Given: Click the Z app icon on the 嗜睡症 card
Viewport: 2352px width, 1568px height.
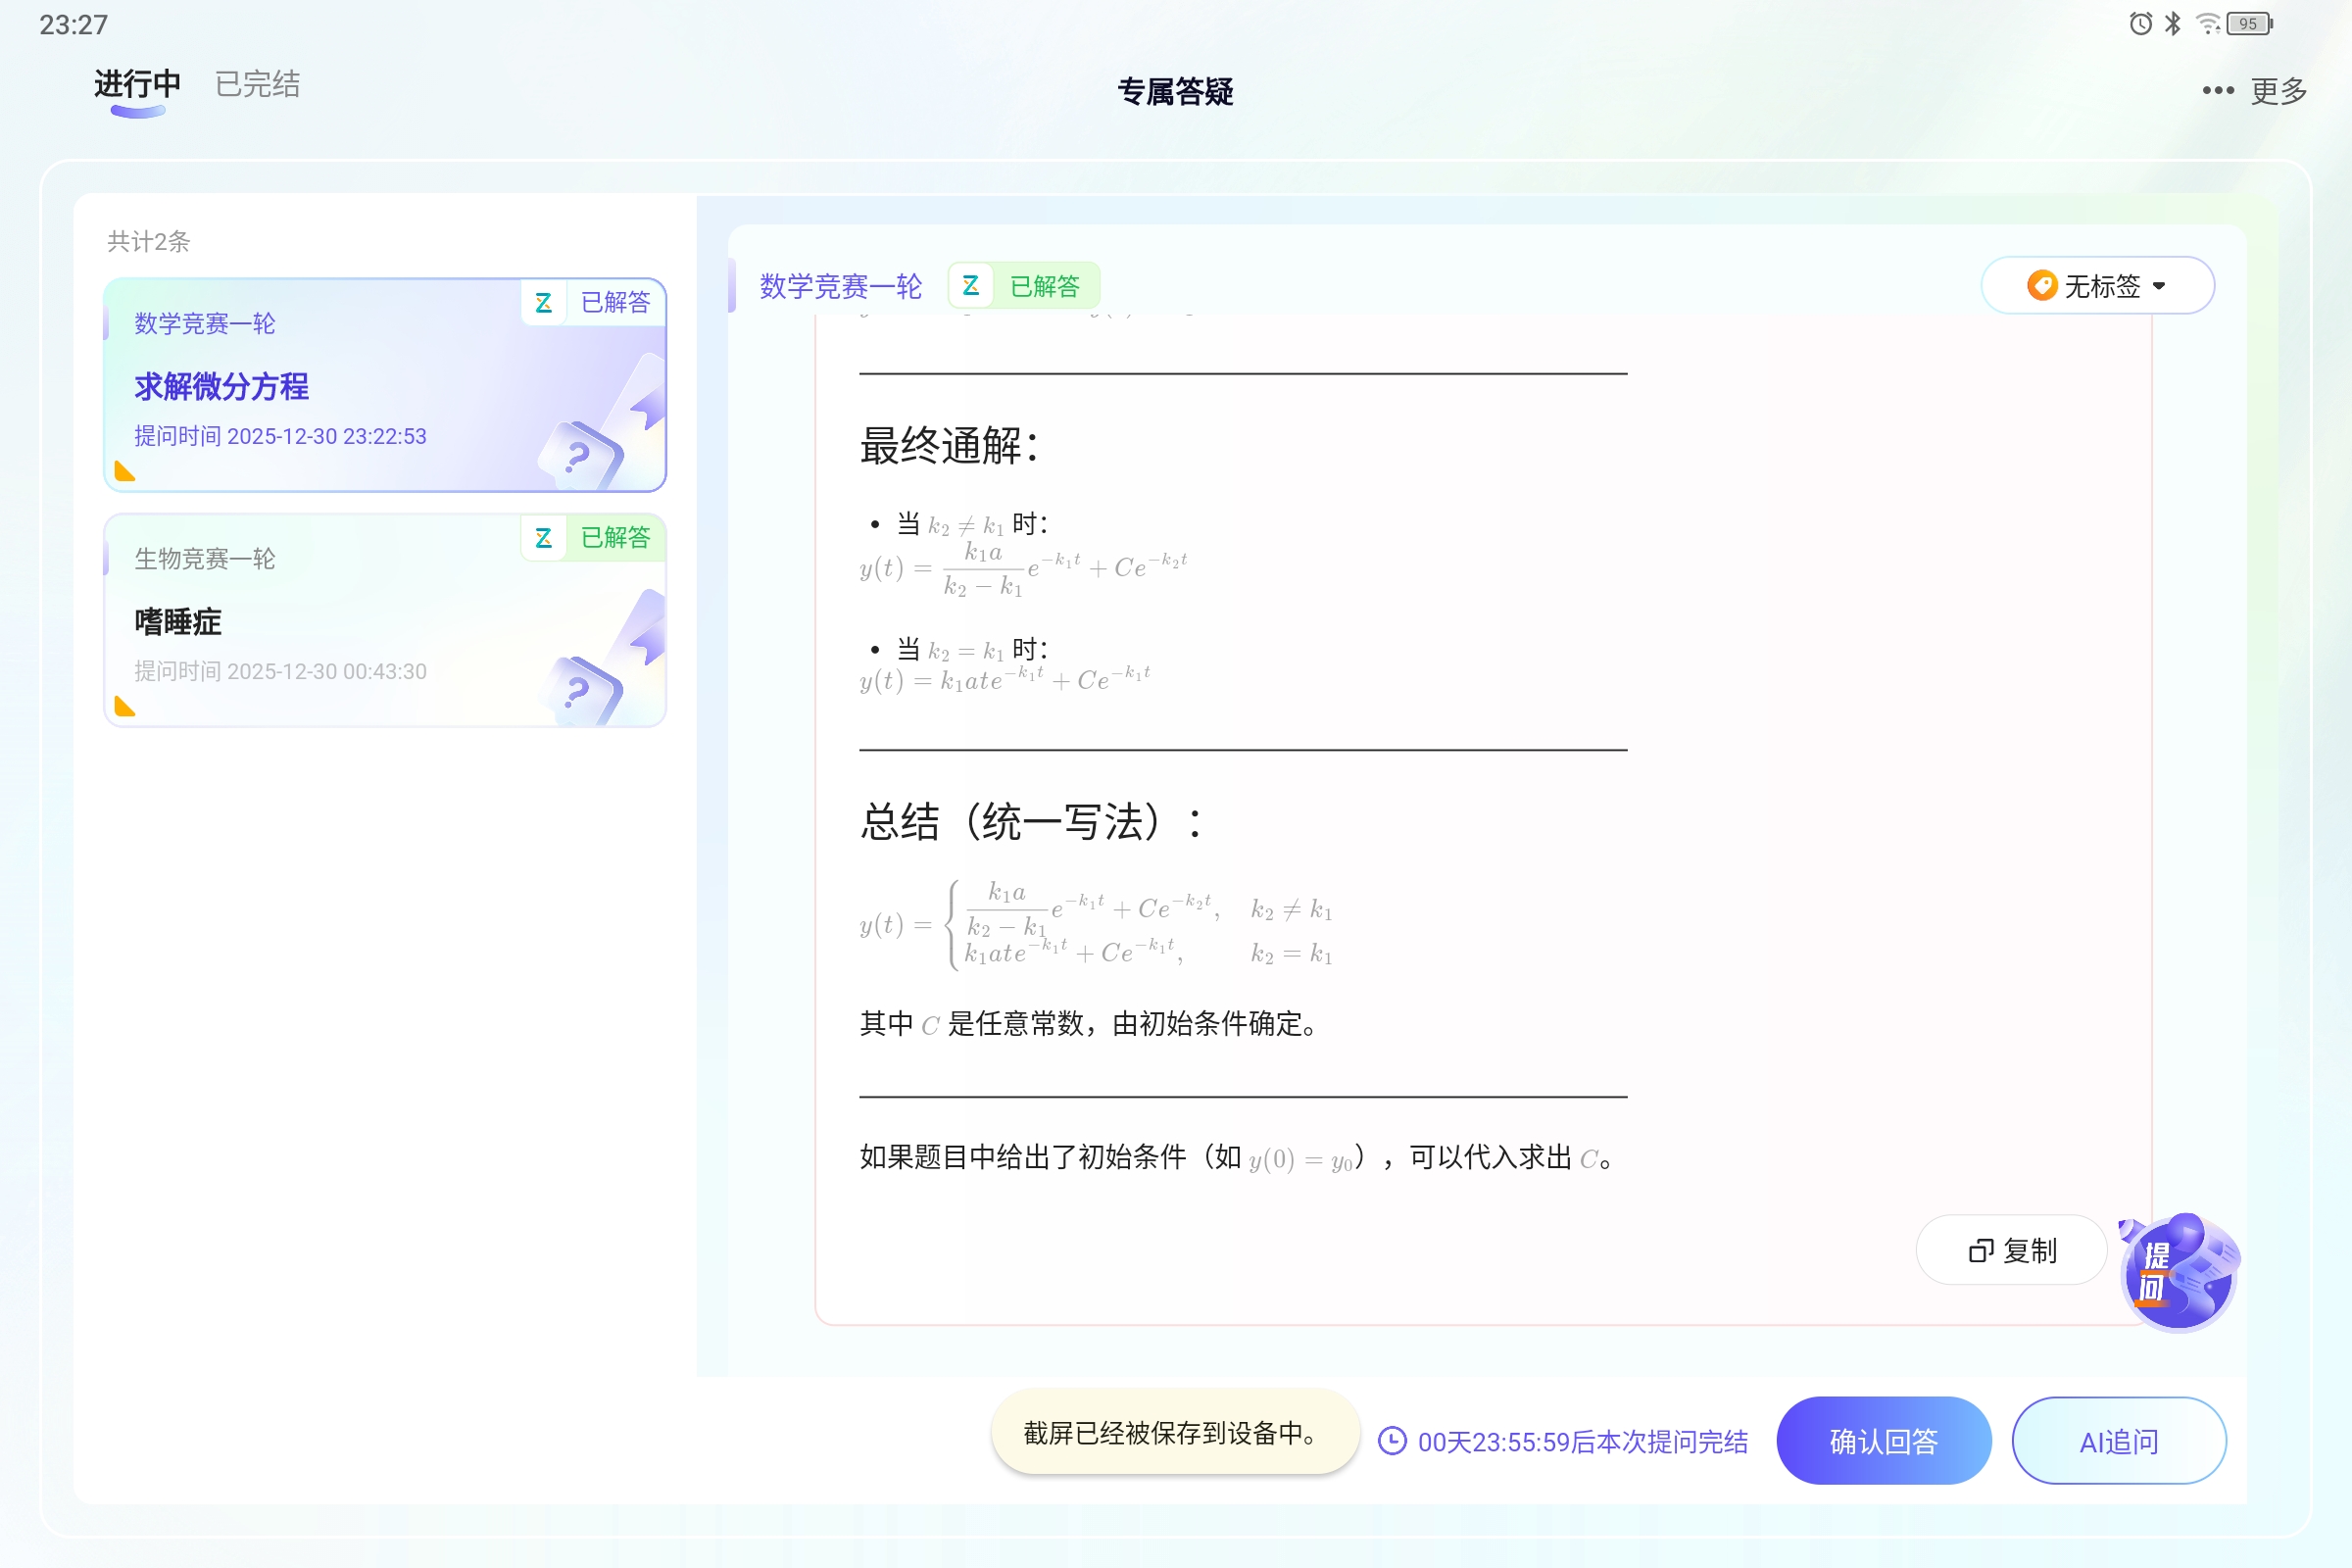Looking at the screenshot, I should coord(543,538).
